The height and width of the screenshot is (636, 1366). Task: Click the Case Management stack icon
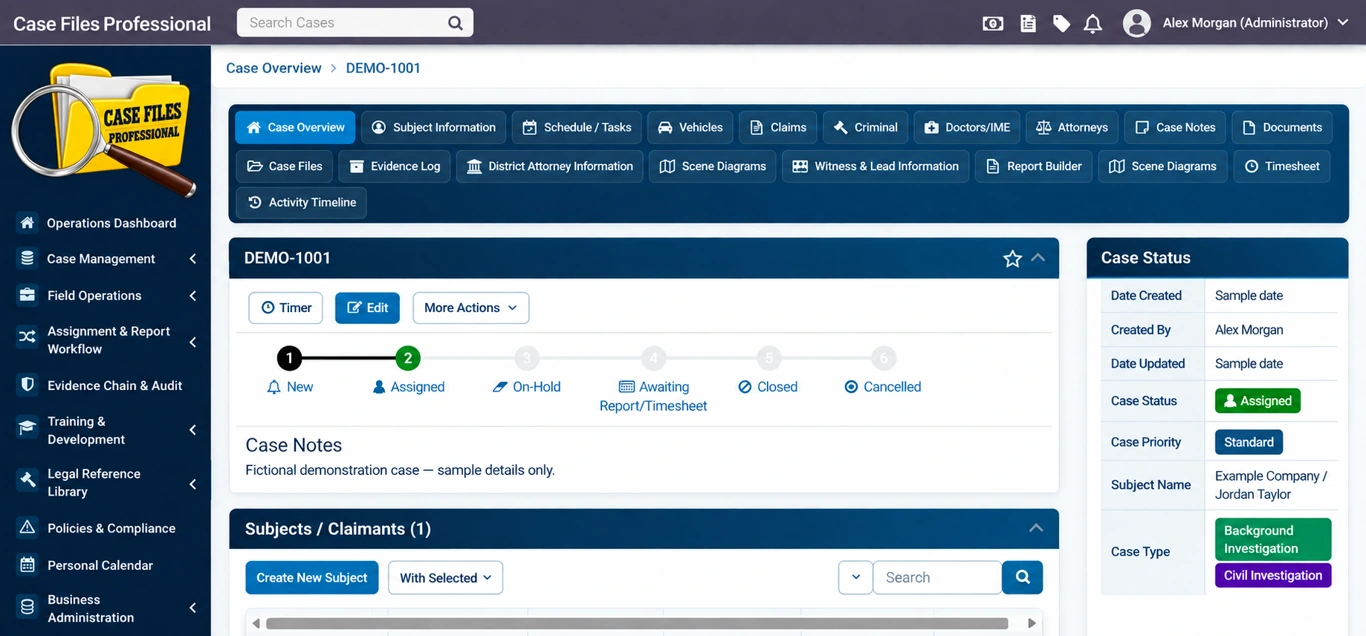point(28,258)
